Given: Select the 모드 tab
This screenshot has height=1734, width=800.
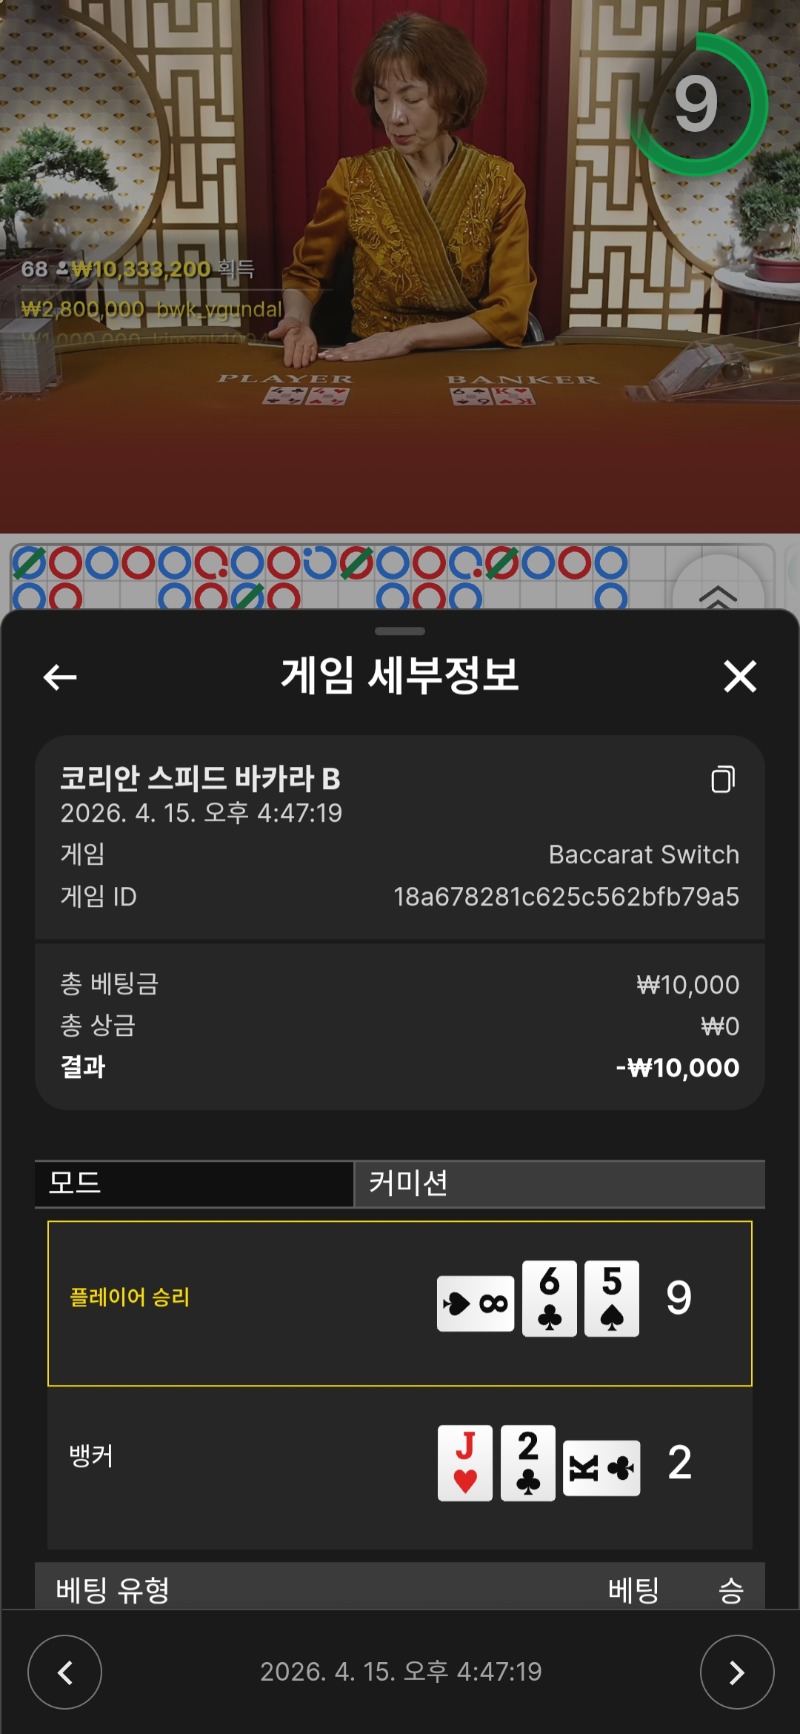Looking at the screenshot, I should pyautogui.click(x=194, y=1183).
